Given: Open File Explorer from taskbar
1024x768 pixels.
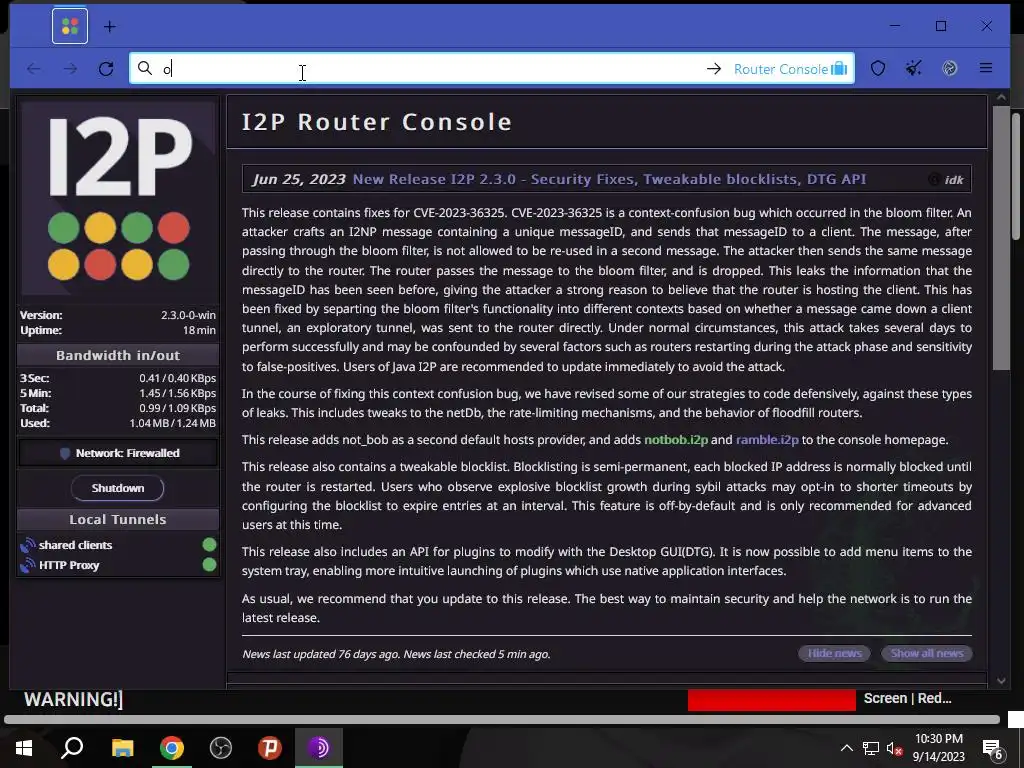Looking at the screenshot, I should click(x=122, y=748).
